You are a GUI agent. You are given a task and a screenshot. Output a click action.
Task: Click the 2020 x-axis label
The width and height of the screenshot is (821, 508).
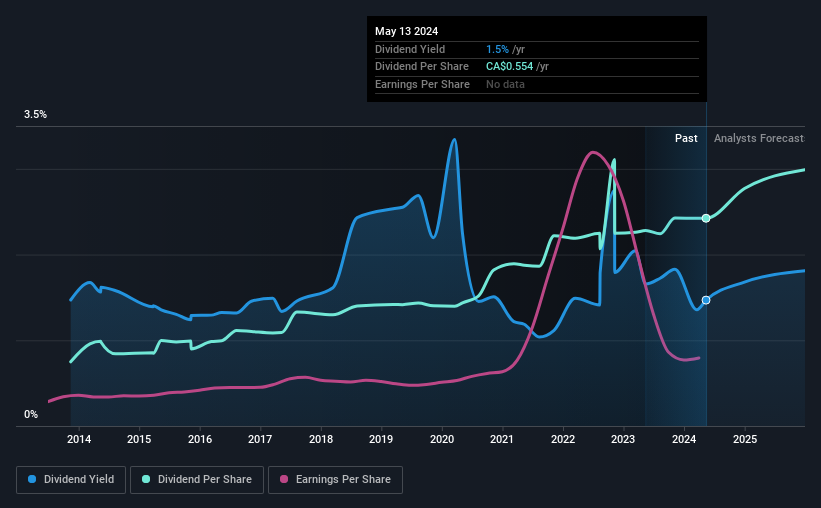[x=442, y=439]
